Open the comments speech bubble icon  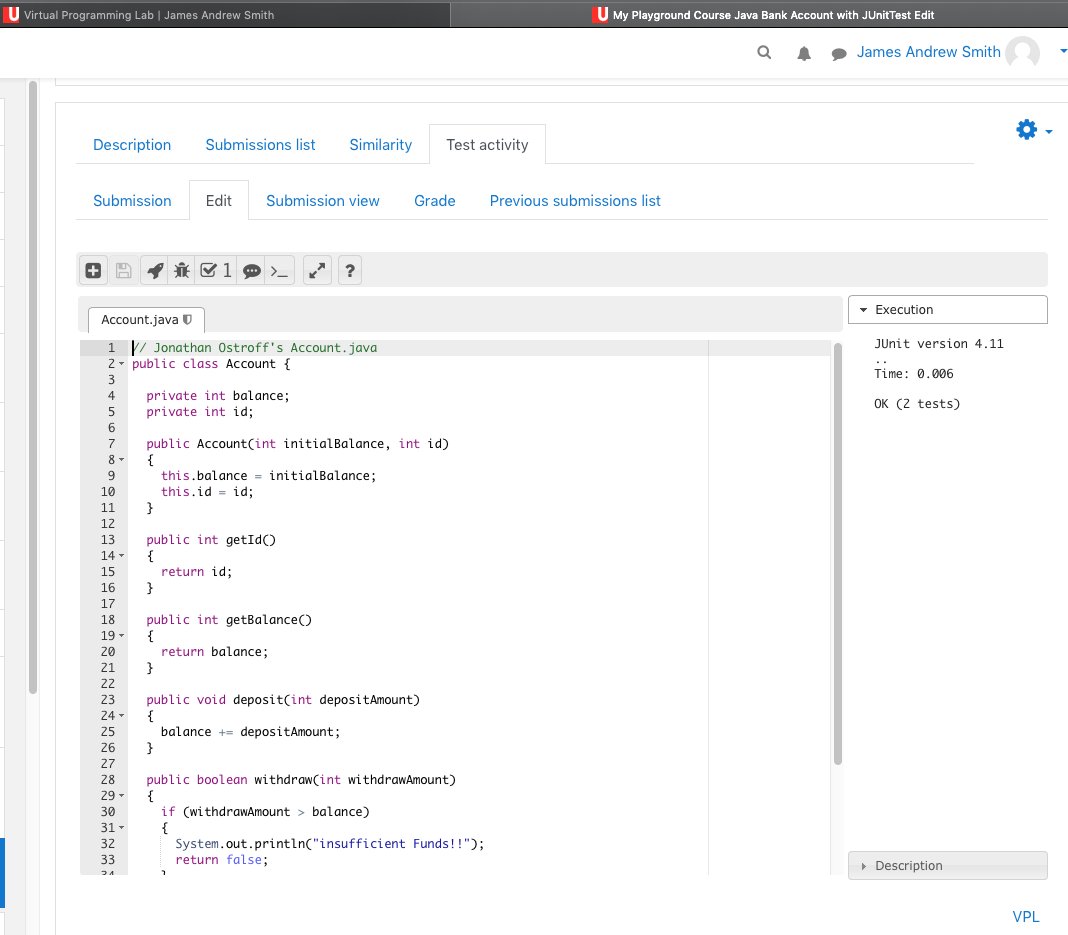pos(251,270)
